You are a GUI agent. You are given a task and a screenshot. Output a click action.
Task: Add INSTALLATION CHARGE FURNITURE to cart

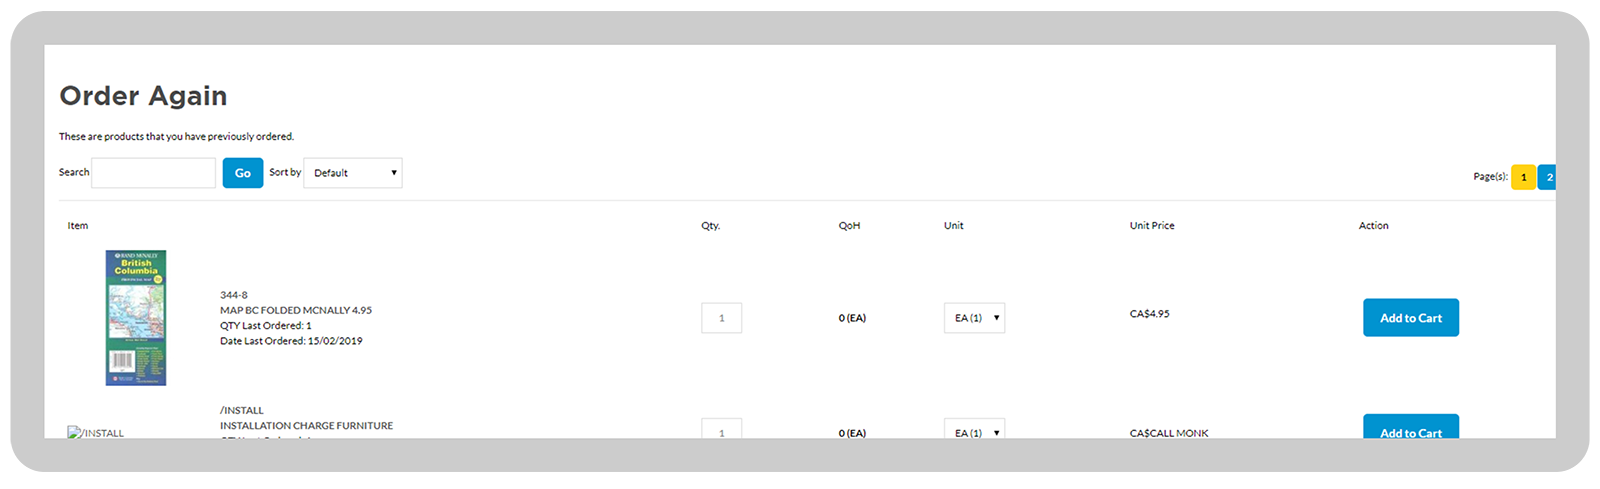click(x=1410, y=427)
